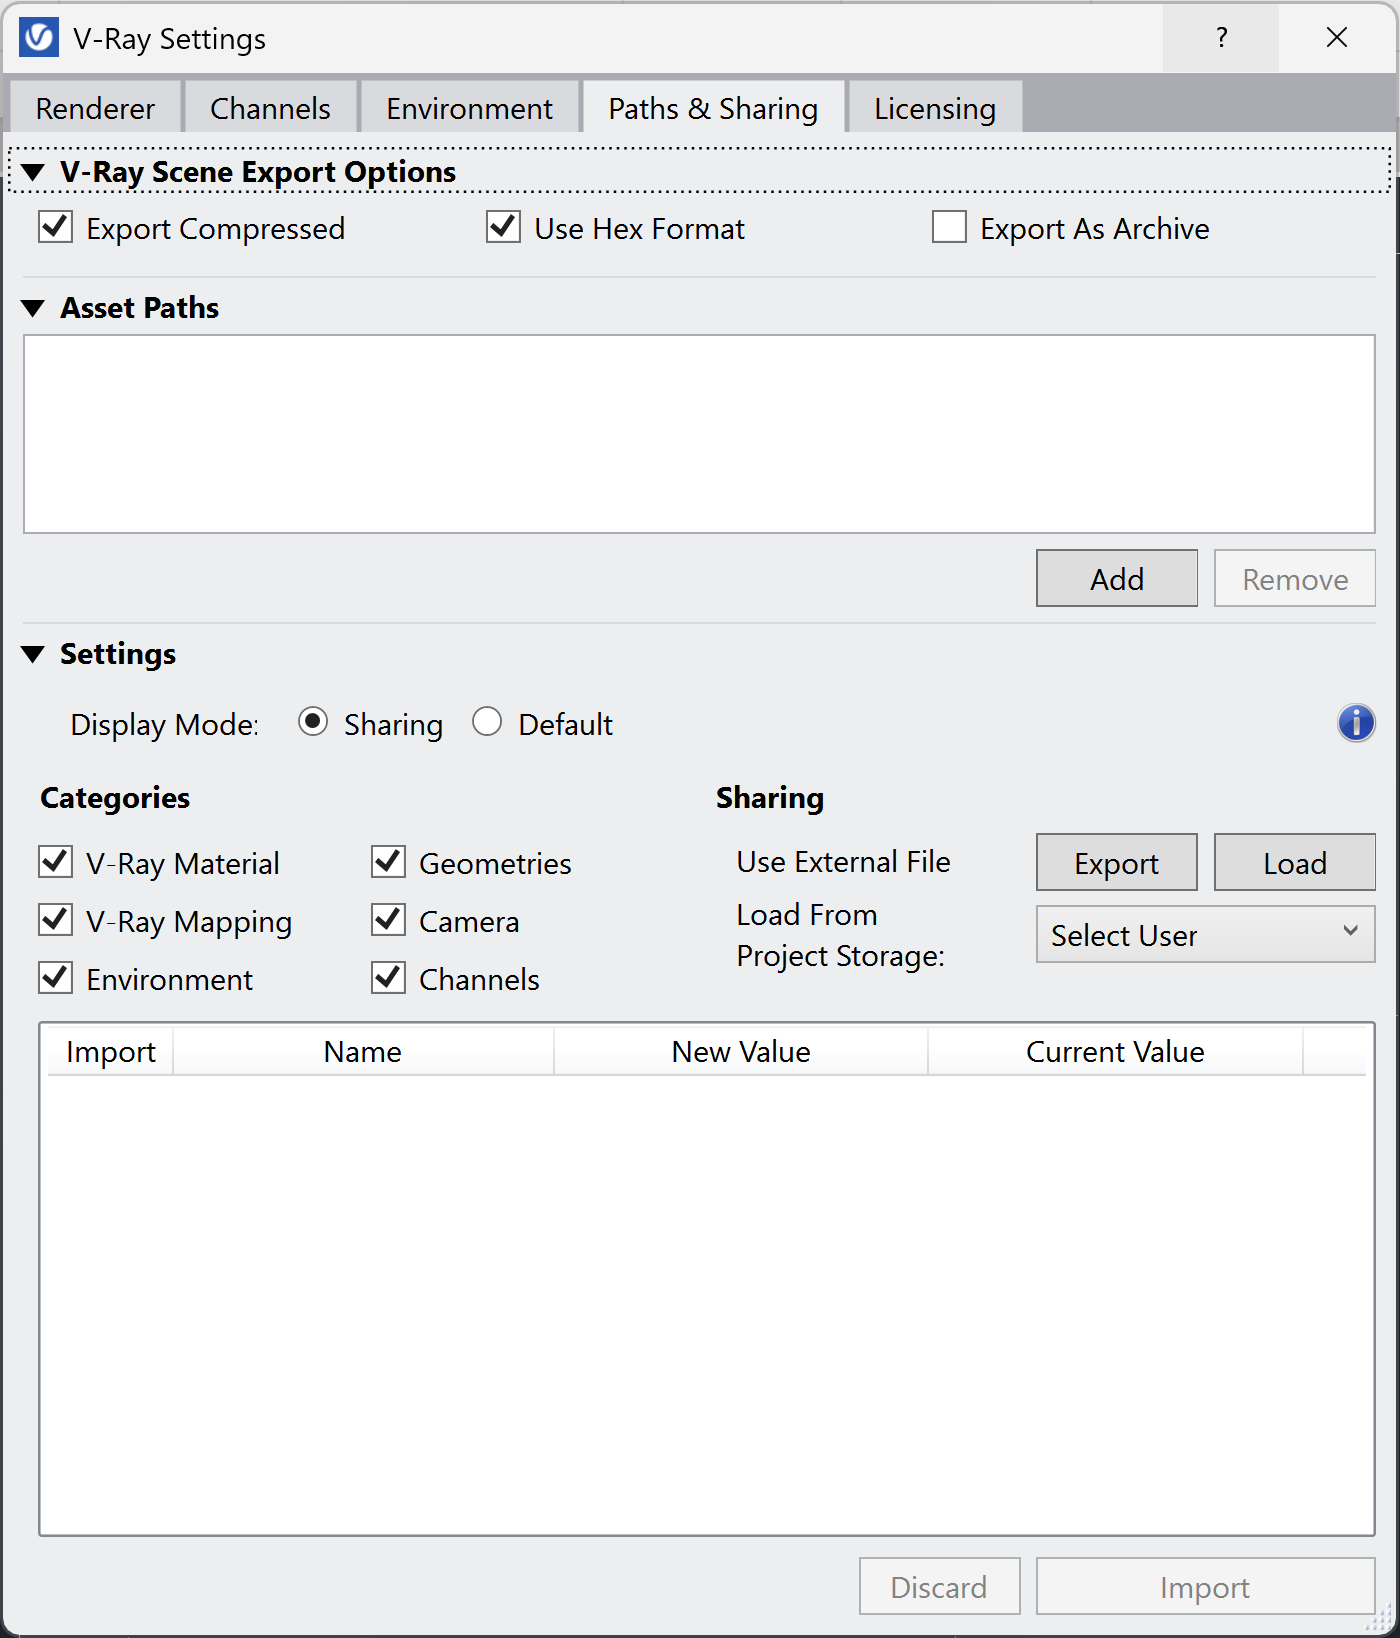
Task: Collapse V-Ray Scene Export Options section
Action: 33,172
